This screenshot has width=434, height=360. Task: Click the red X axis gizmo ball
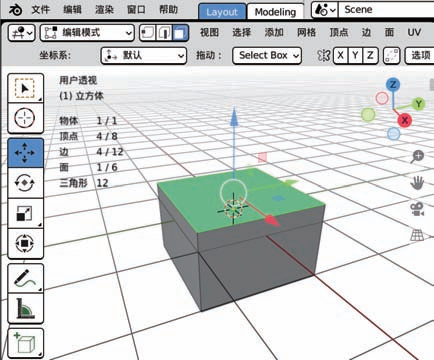pos(405,120)
